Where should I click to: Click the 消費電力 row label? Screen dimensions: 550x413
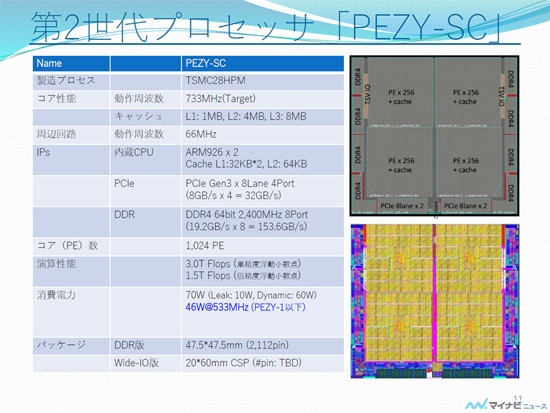coord(56,295)
